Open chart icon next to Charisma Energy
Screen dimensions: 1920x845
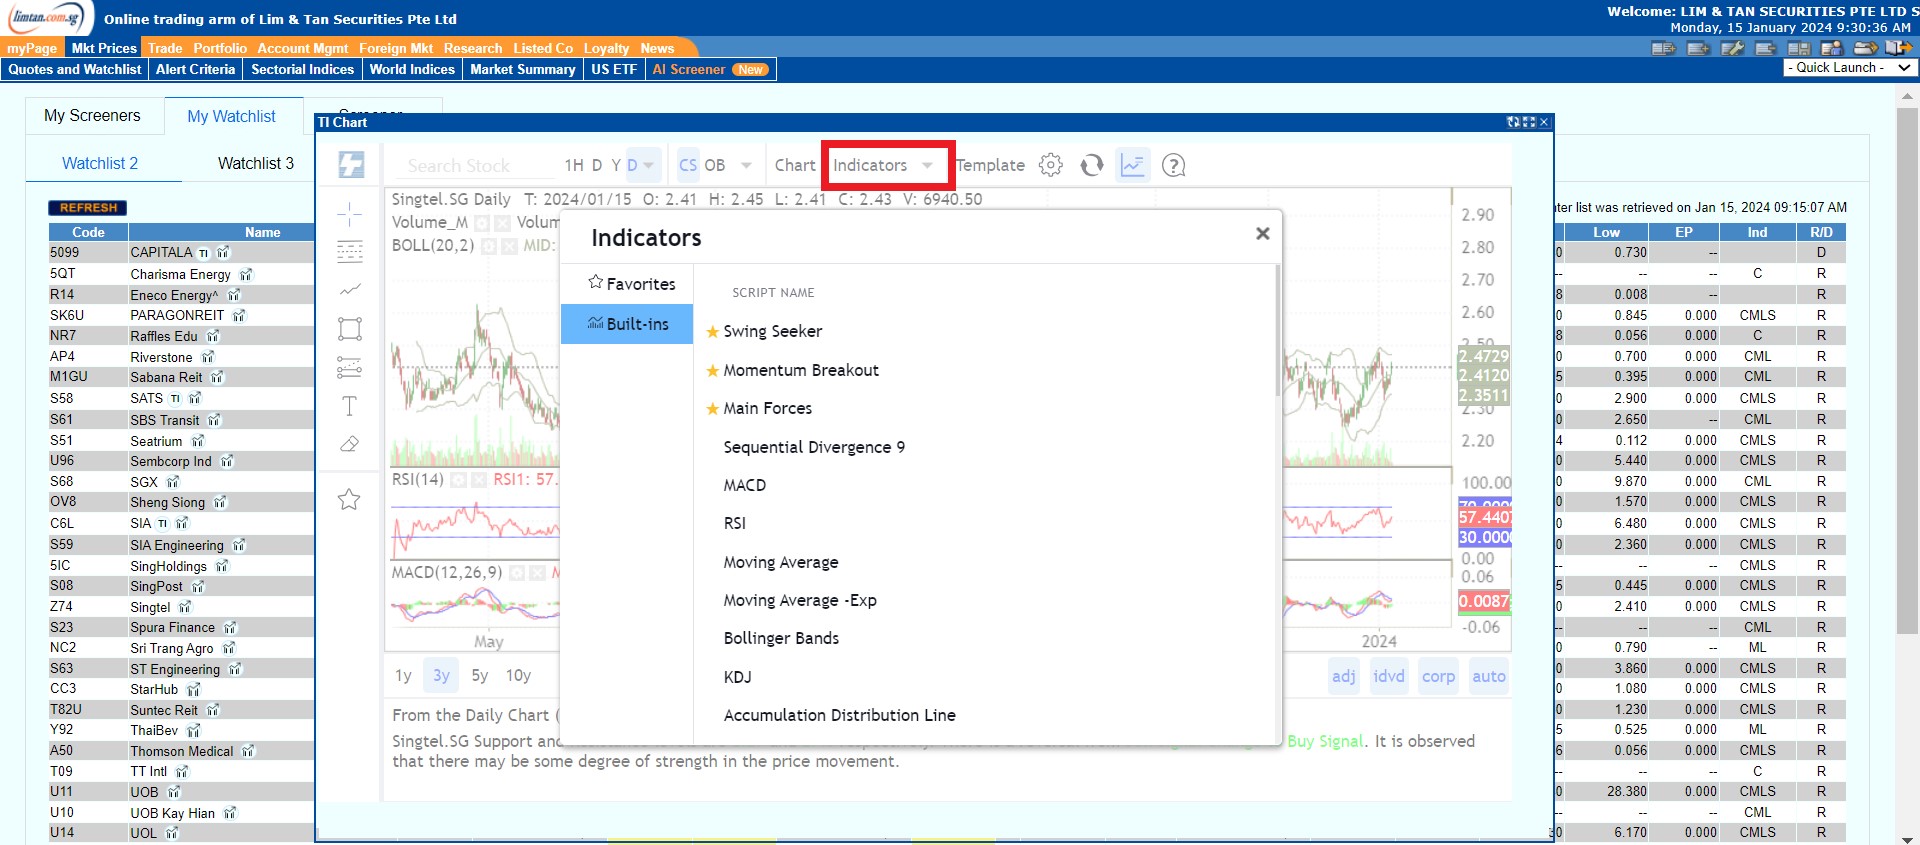(x=246, y=274)
